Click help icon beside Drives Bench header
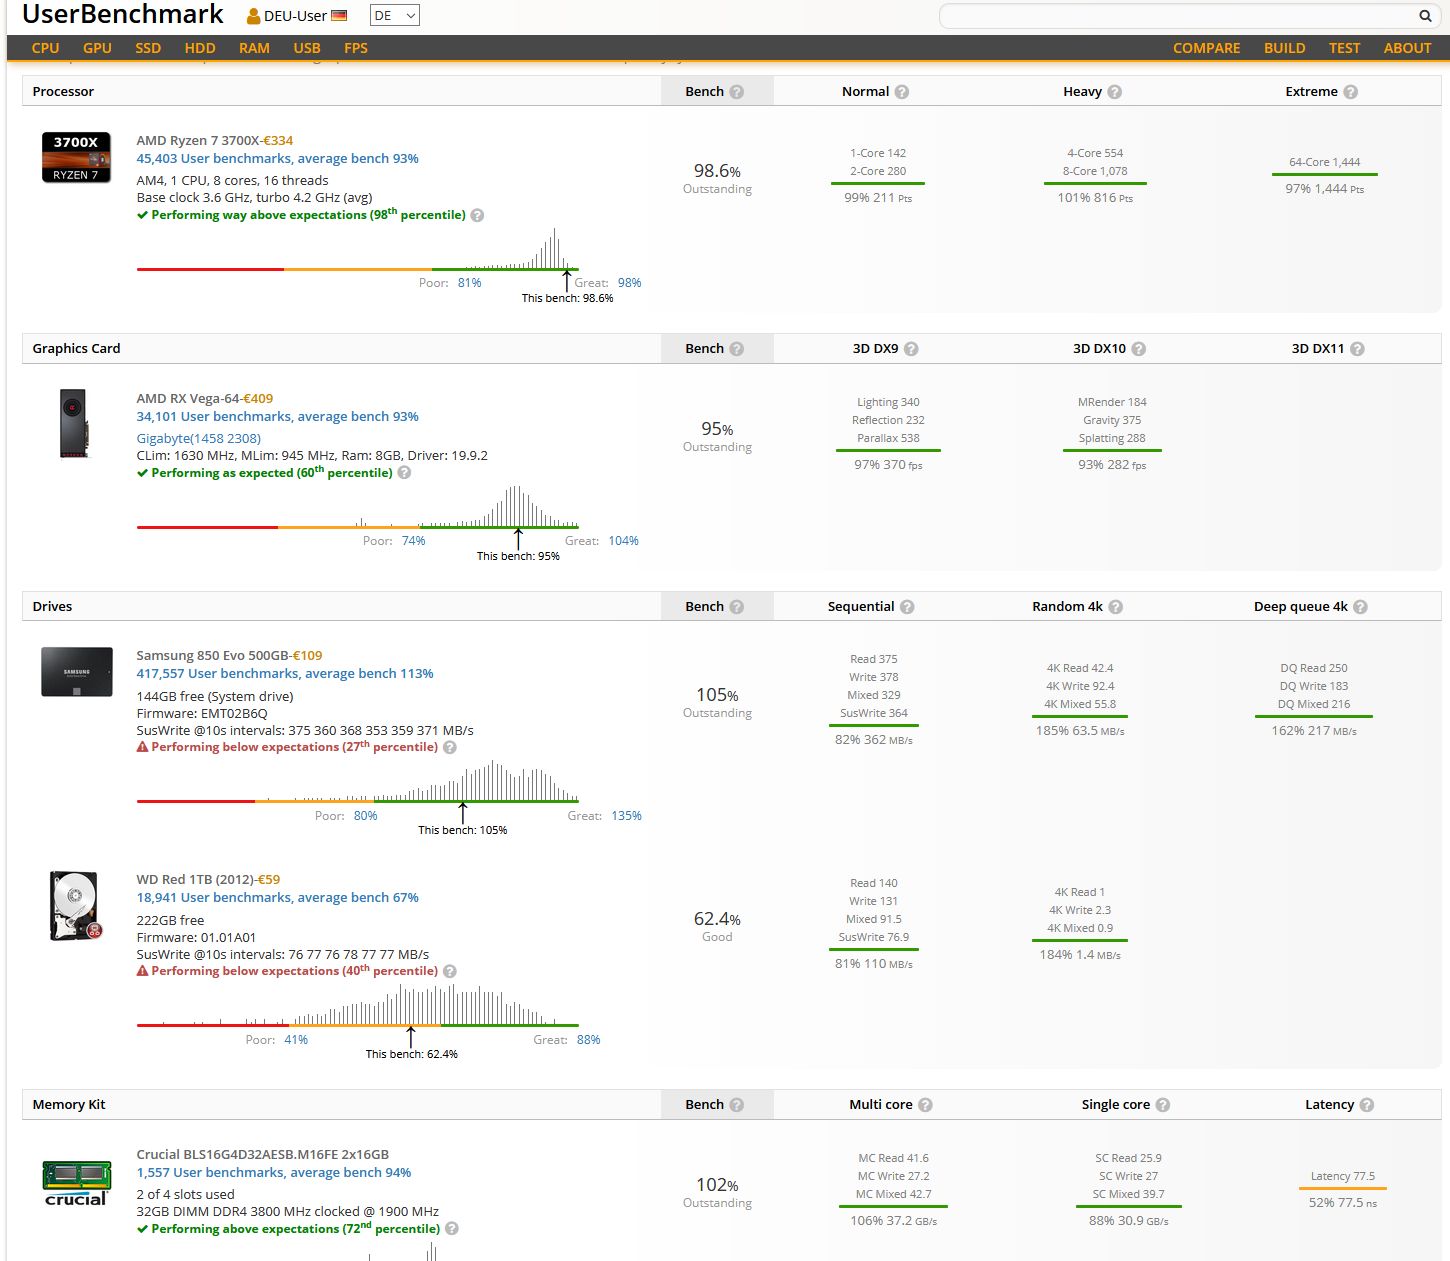 tap(737, 607)
